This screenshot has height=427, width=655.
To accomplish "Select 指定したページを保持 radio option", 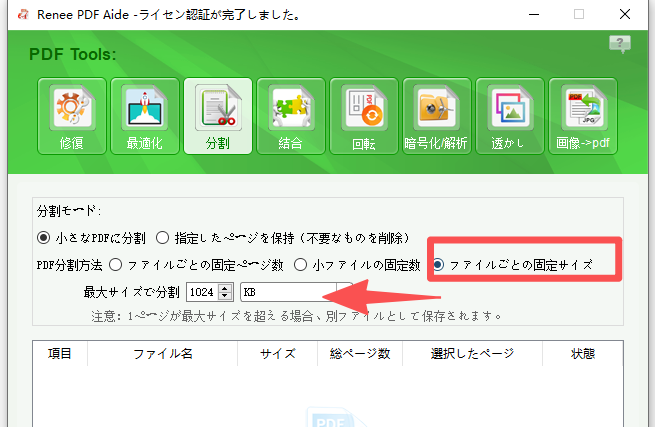I will (x=162, y=238).
